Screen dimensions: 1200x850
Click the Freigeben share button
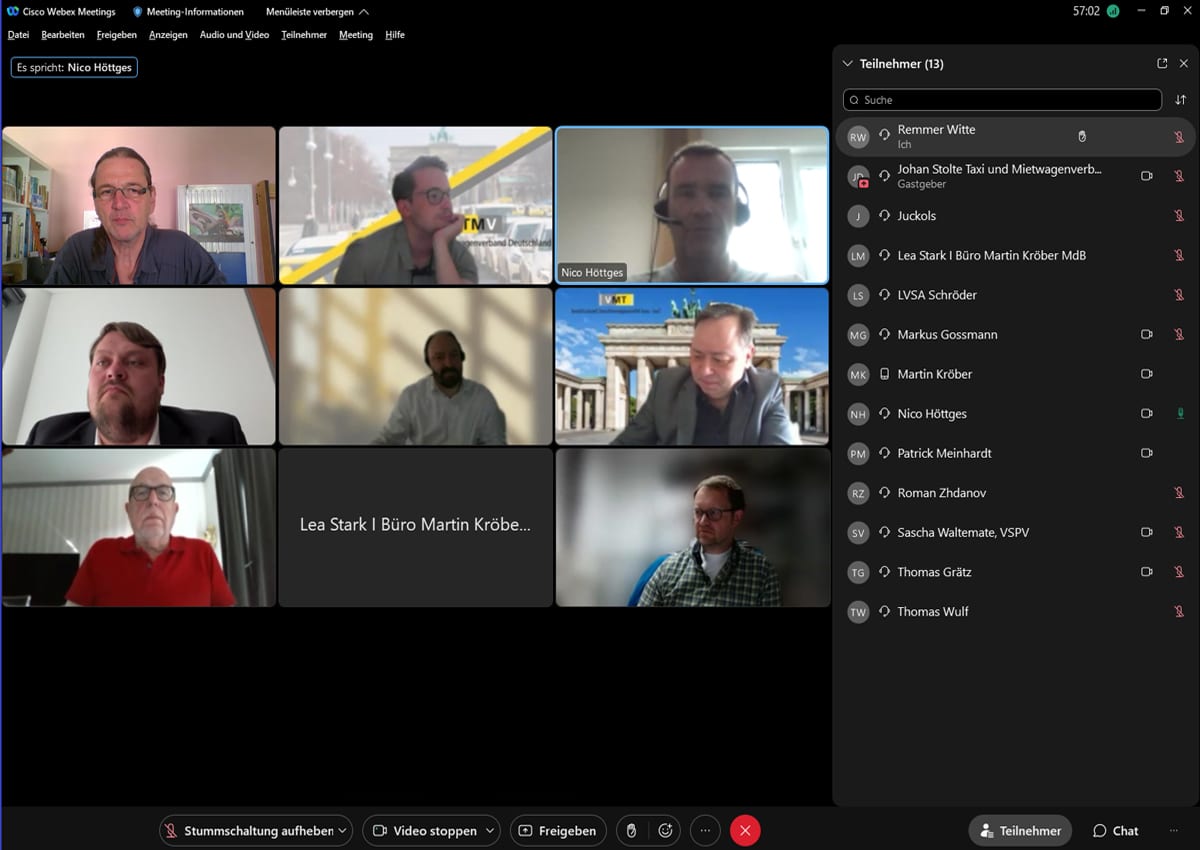(558, 830)
